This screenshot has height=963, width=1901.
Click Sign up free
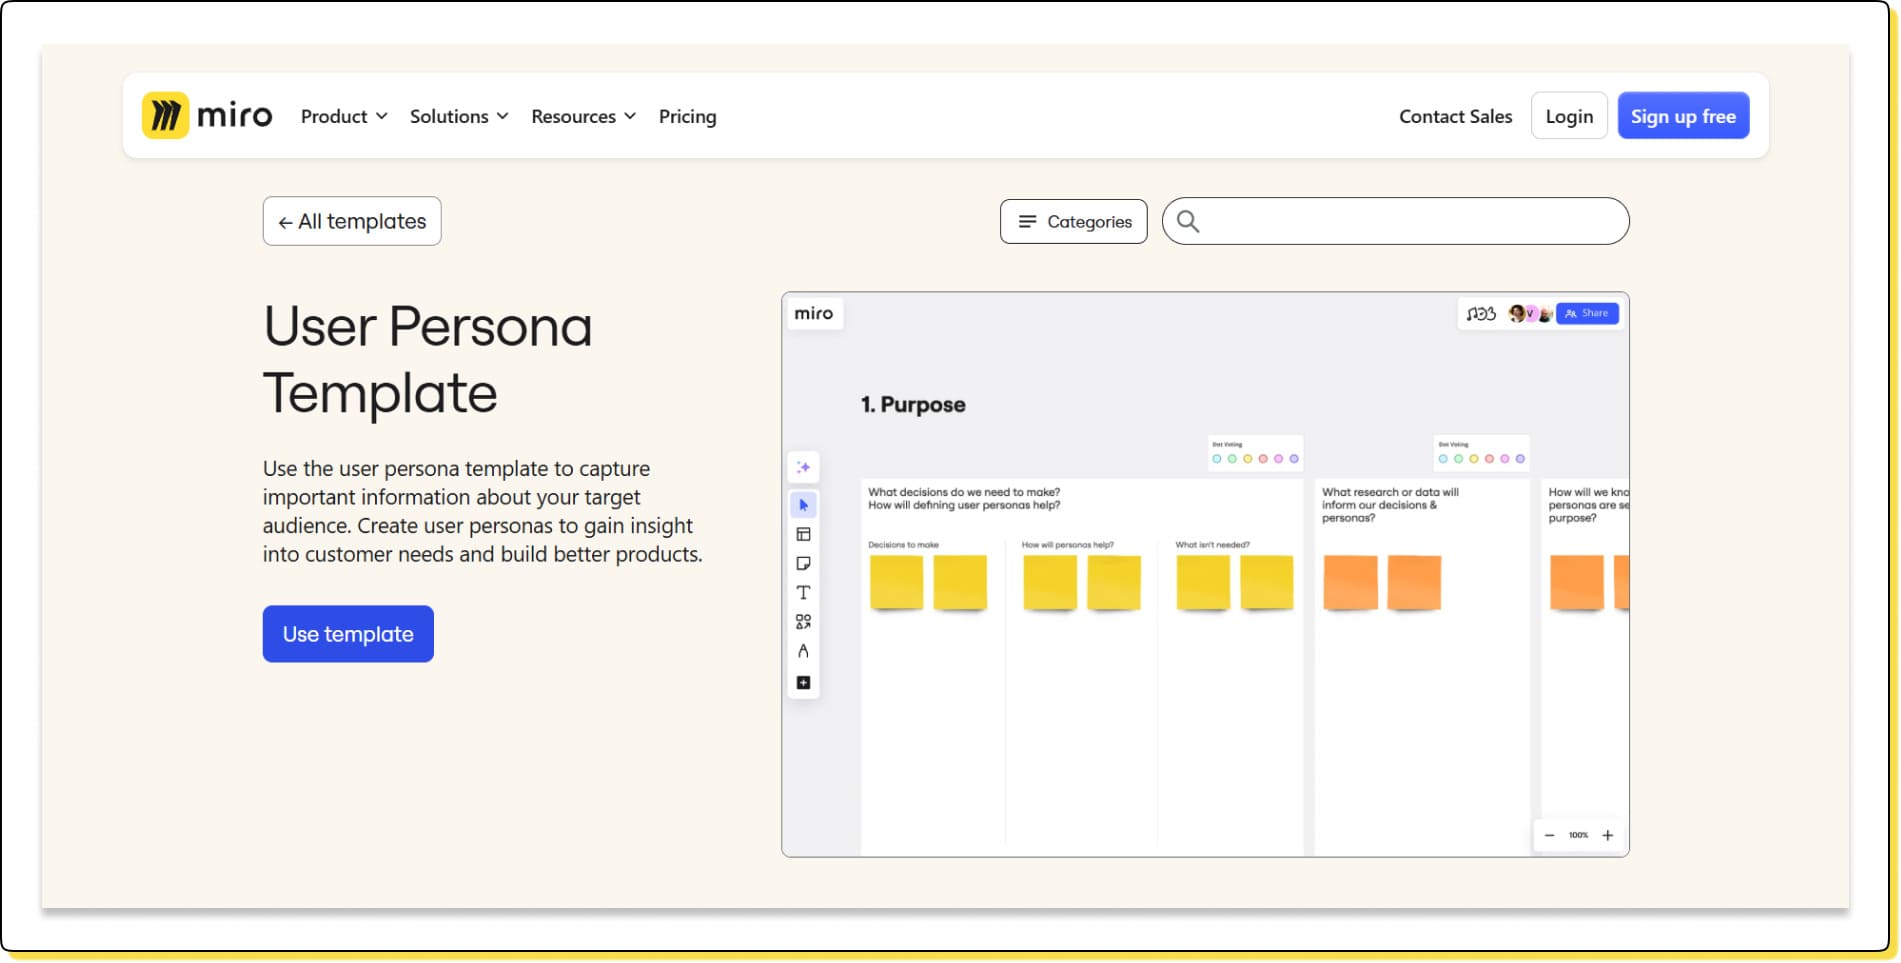point(1683,116)
